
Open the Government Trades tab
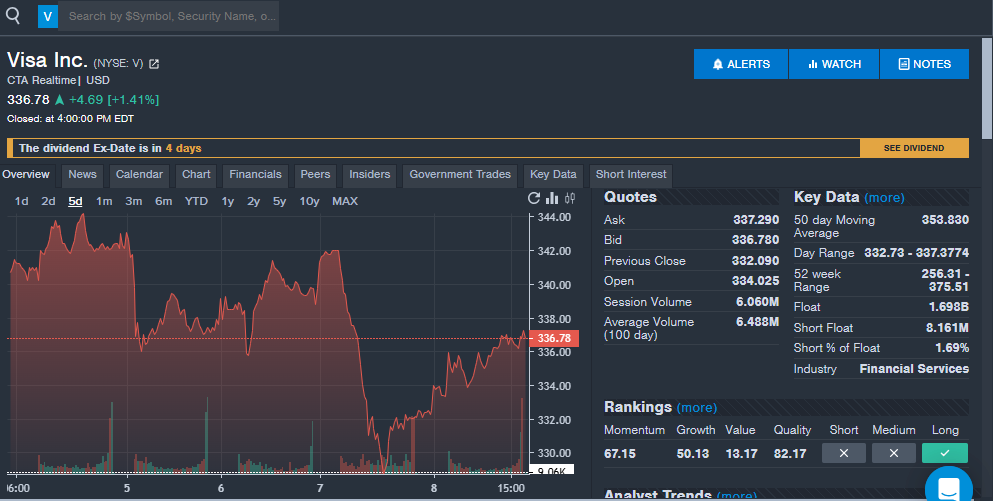tap(460, 175)
